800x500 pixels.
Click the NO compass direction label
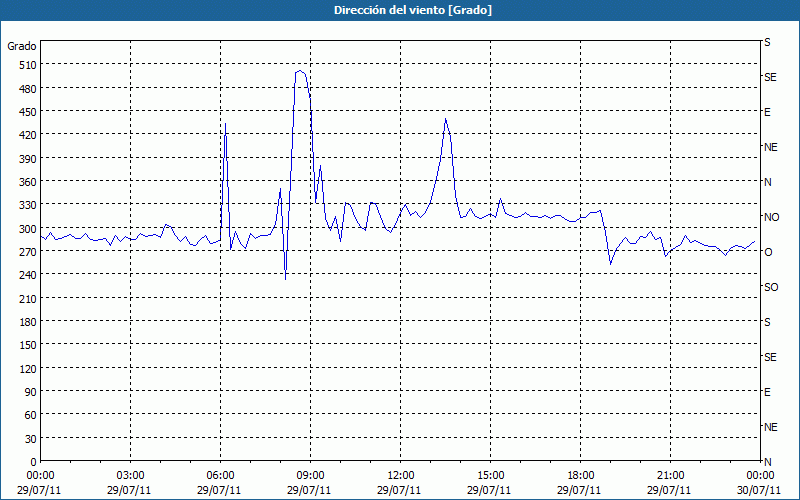771,217
